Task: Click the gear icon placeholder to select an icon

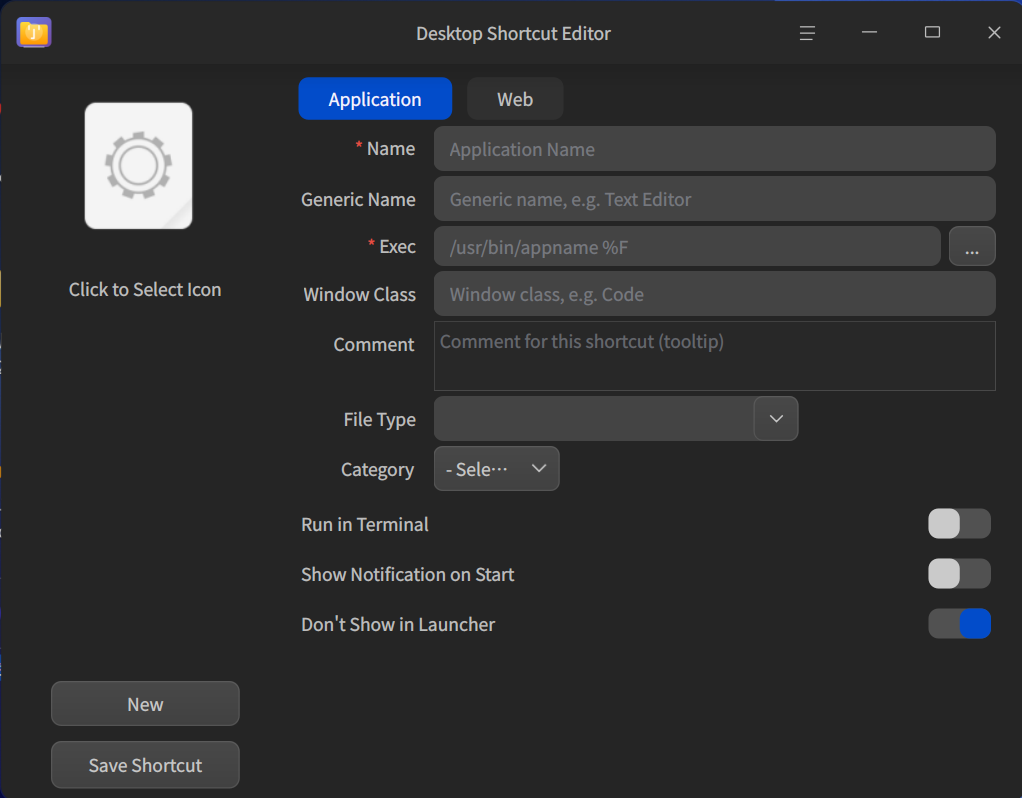Action: click(138, 166)
